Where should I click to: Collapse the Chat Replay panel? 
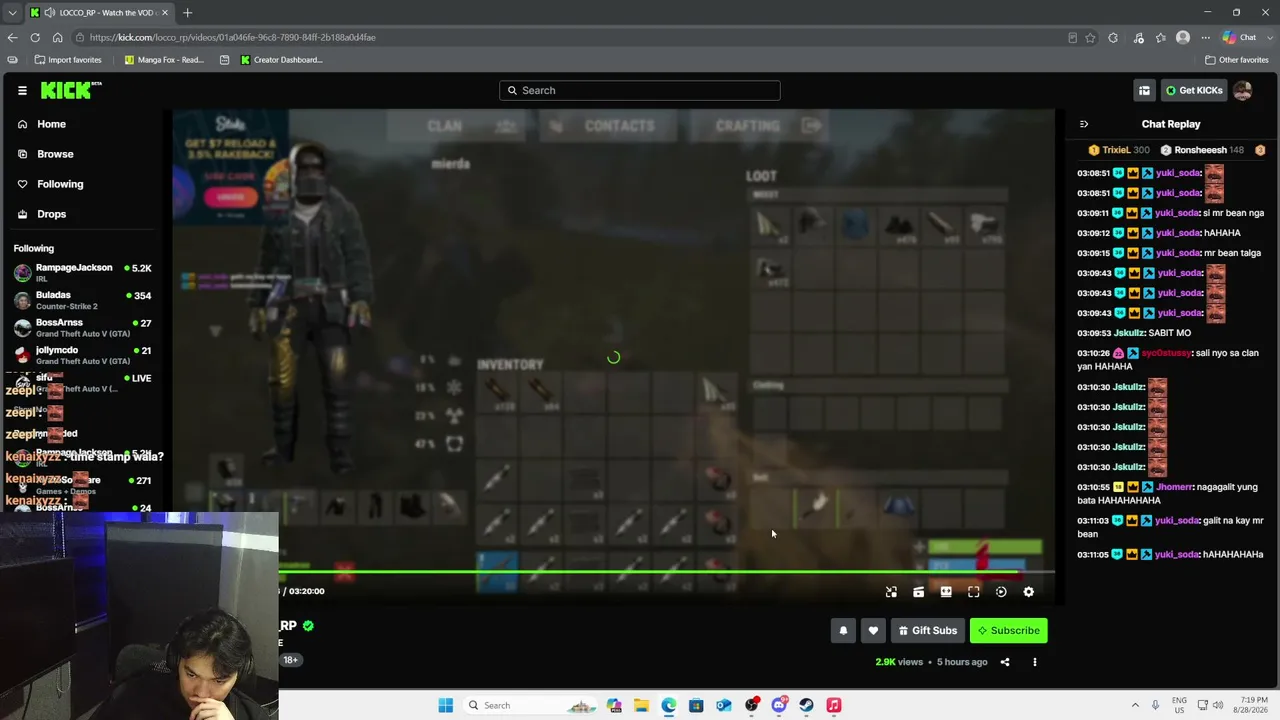(x=1083, y=124)
